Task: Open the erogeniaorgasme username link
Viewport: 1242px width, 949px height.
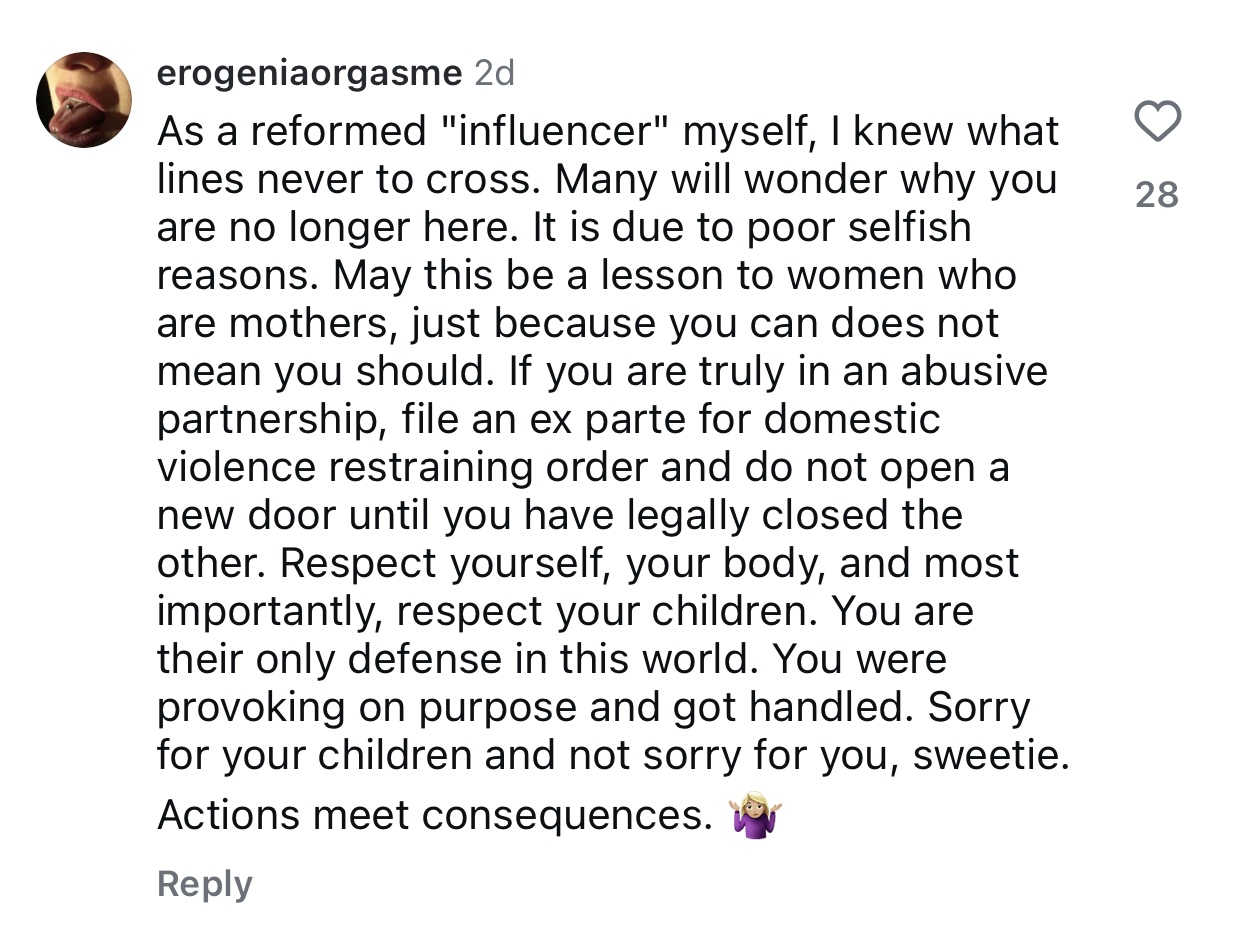Action: tap(310, 73)
